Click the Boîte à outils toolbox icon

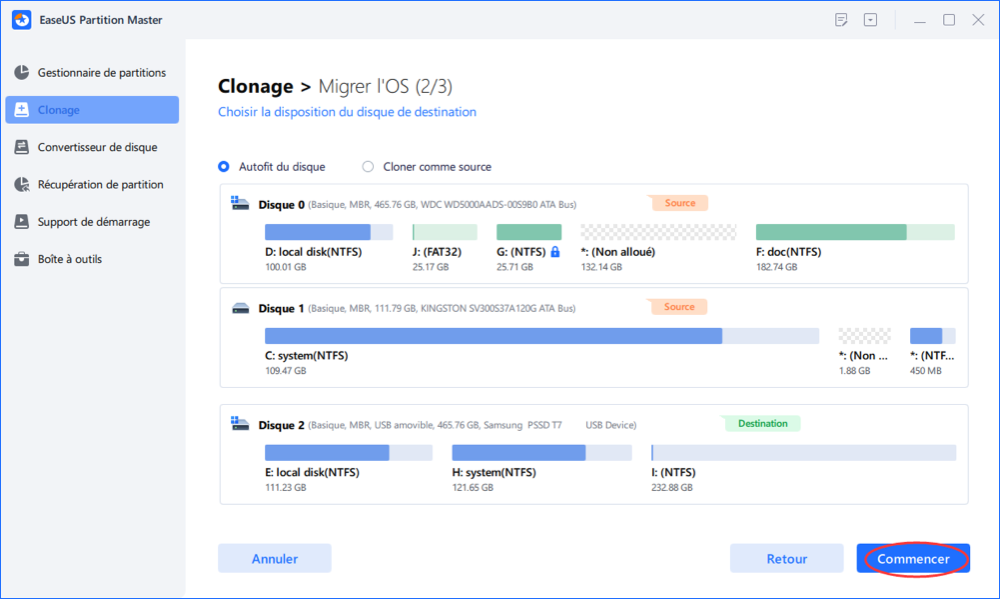click(x=21, y=260)
